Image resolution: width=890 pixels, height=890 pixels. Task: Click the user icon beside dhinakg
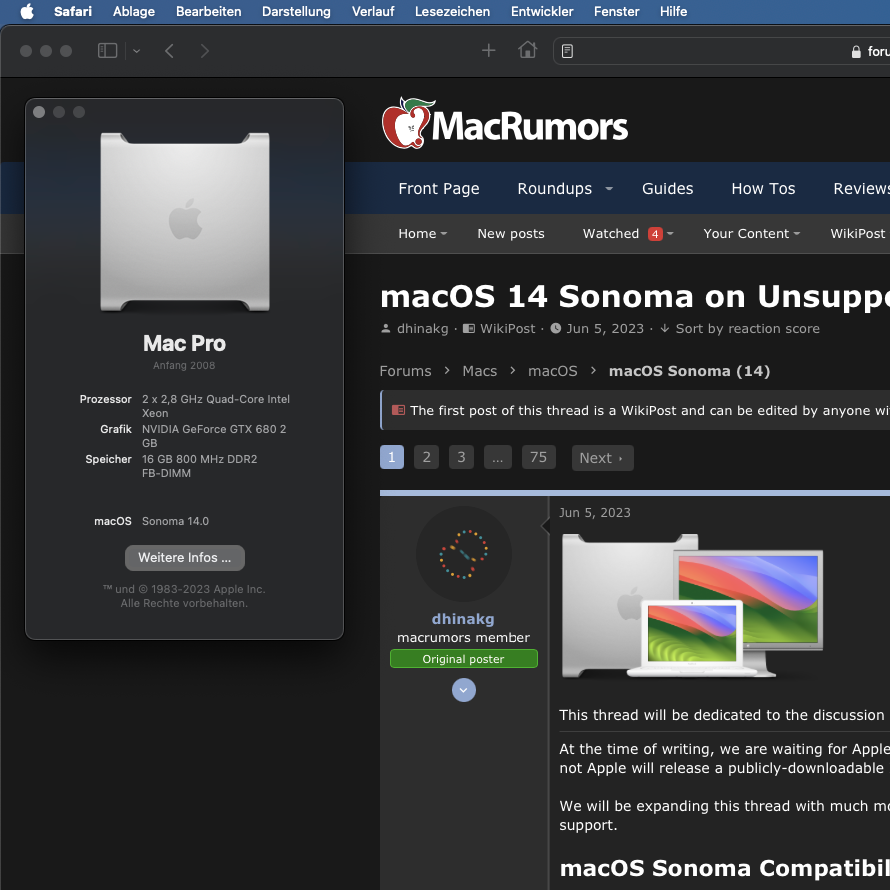coord(385,329)
